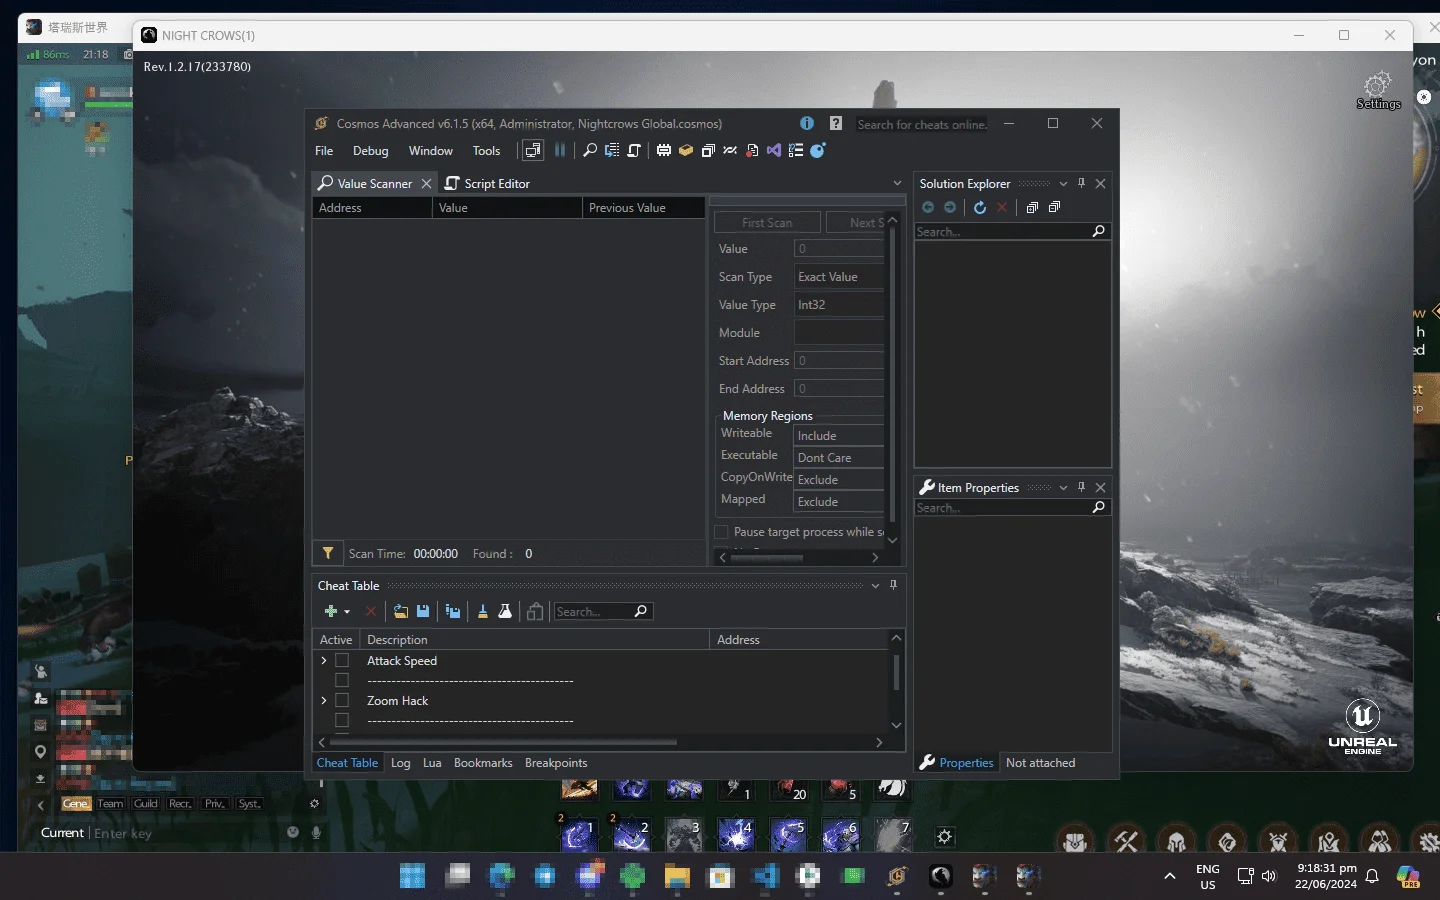The height and width of the screenshot is (900, 1440).
Task: Click the open cheat table folder icon
Action: [401, 611]
